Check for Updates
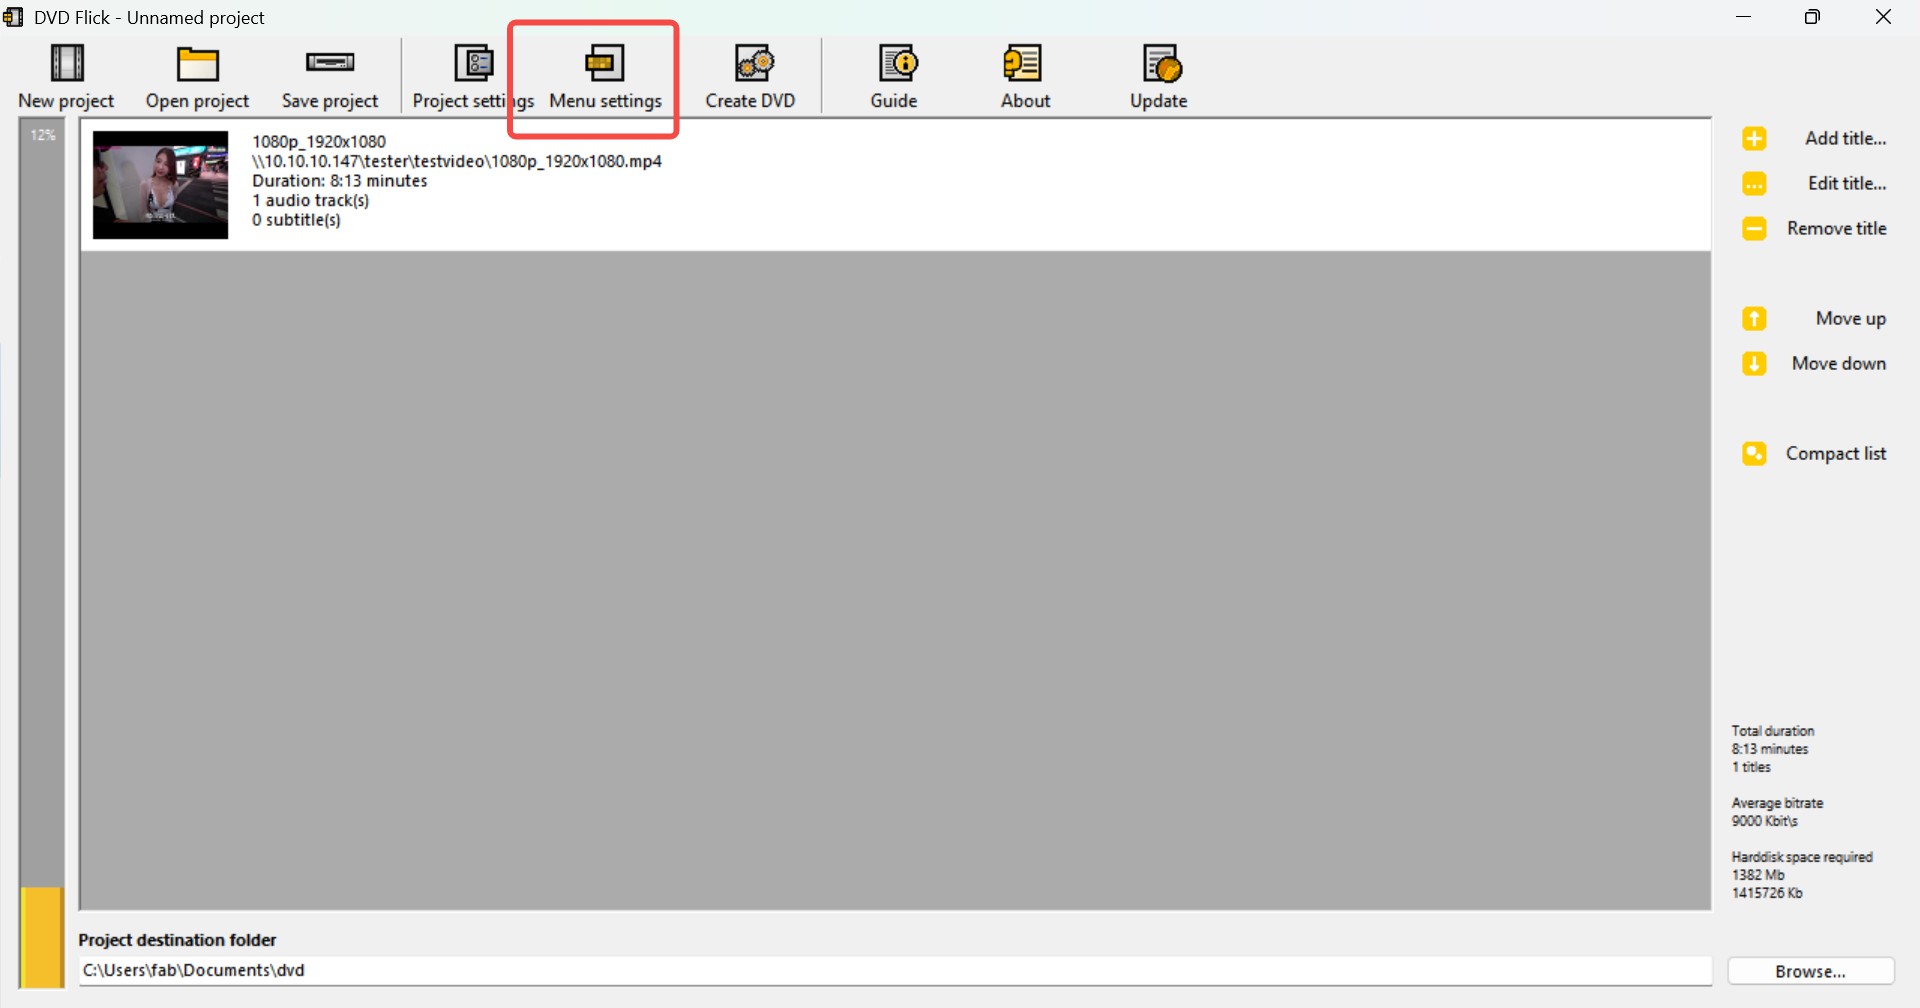The height and width of the screenshot is (1008, 1920). pyautogui.click(x=1158, y=75)
